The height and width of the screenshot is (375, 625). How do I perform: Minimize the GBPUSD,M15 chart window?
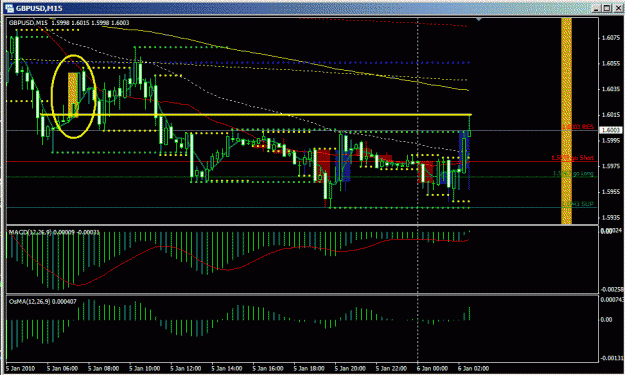tap(597, 8)
